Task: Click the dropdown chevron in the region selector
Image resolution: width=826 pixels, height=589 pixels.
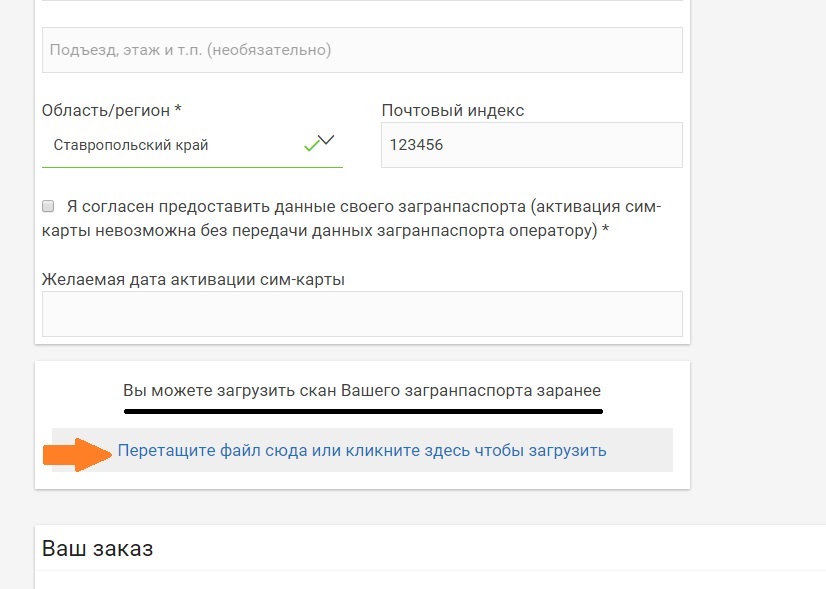Action: pos(327,140)
